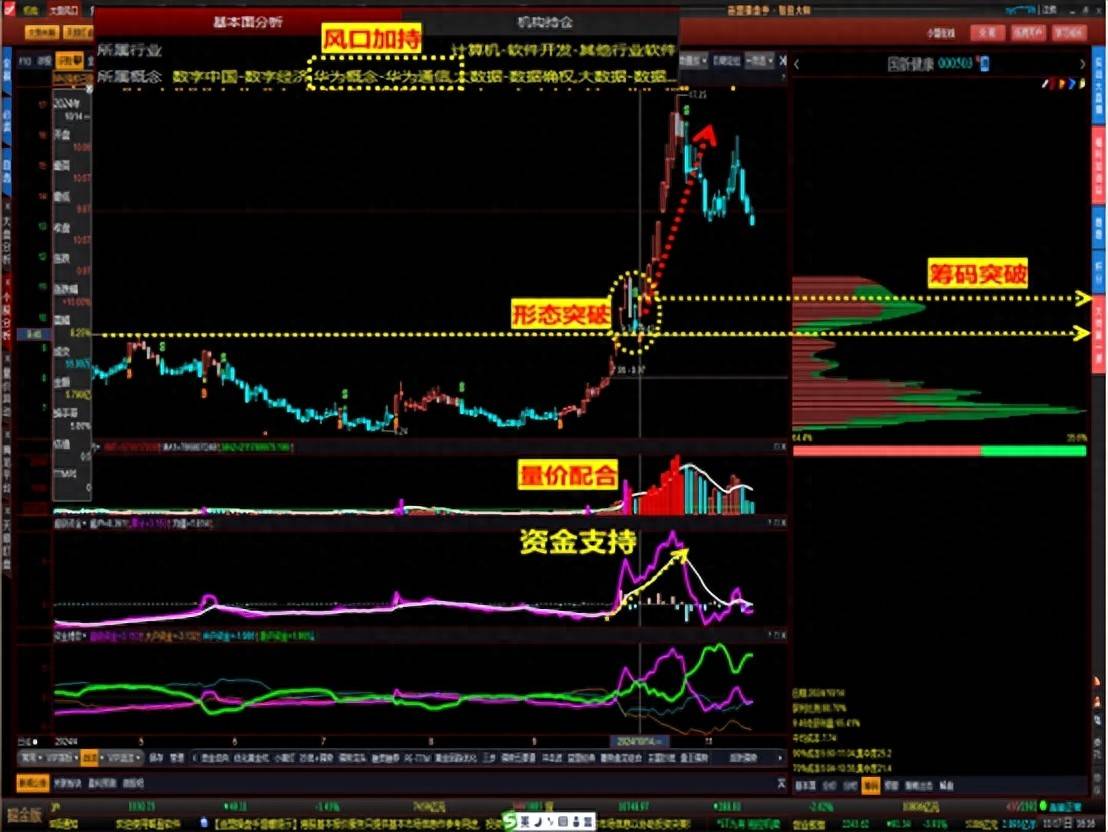
Task: Open the period dropdown in chart toolbar
Action: click(x=760, y=61)
